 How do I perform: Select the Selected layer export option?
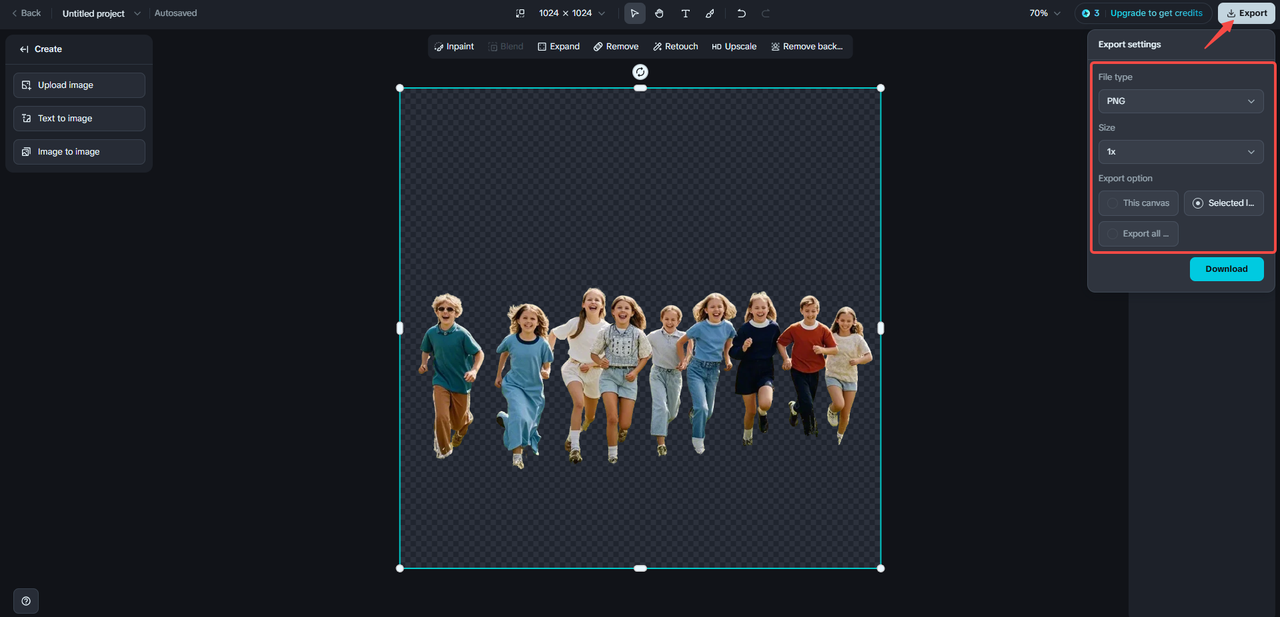coord(1224,203)
